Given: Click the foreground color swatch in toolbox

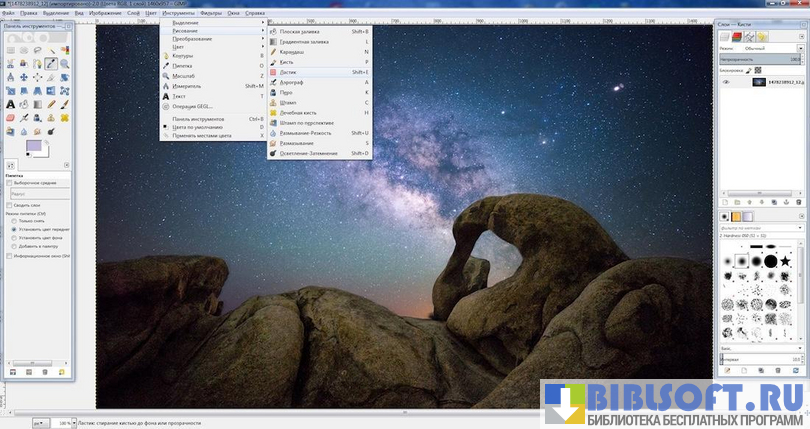Looking at the screenshot, I should point(33,146).
